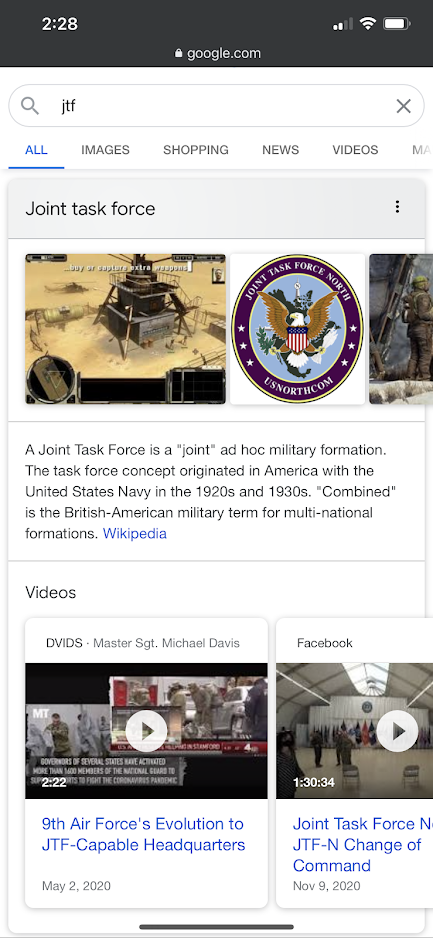Tap the google.com address bar
The height and width of the screenshot is (938, 433).
click(217, 53)
